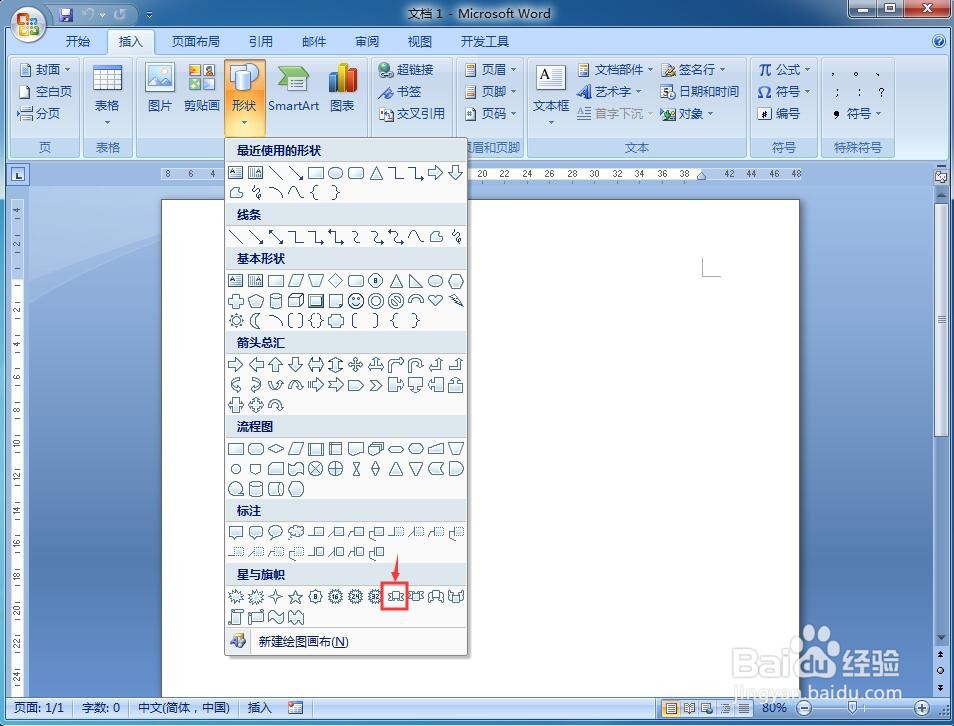Screen dimensions: 954x726
Task: Collapse the 形状 shapes dropdown
Action: [x=245, y=97]
